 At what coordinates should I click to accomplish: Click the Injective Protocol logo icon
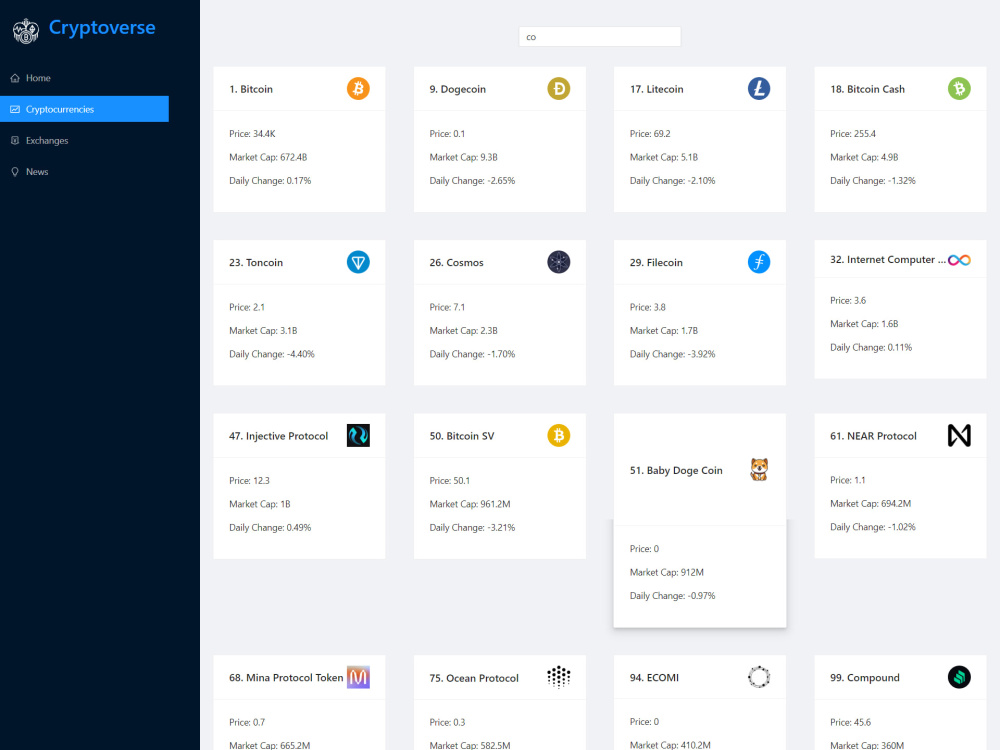358,436
